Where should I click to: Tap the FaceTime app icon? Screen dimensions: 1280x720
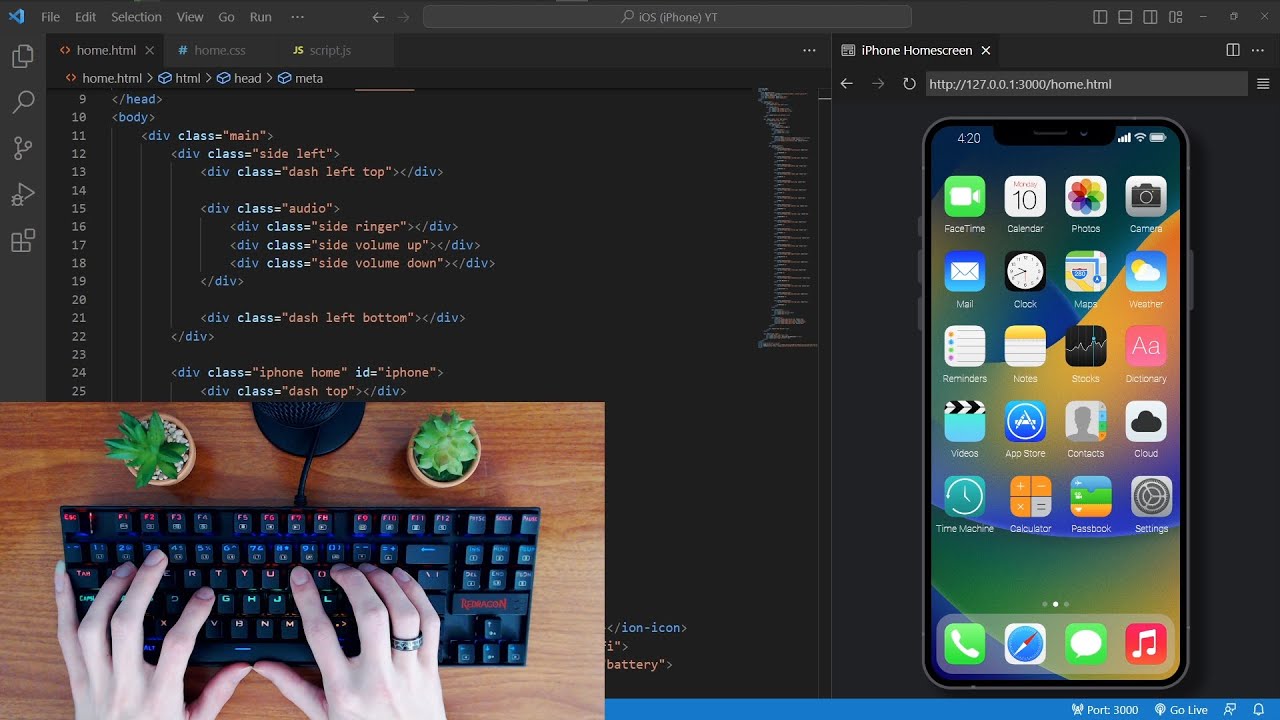click(965, 197)
